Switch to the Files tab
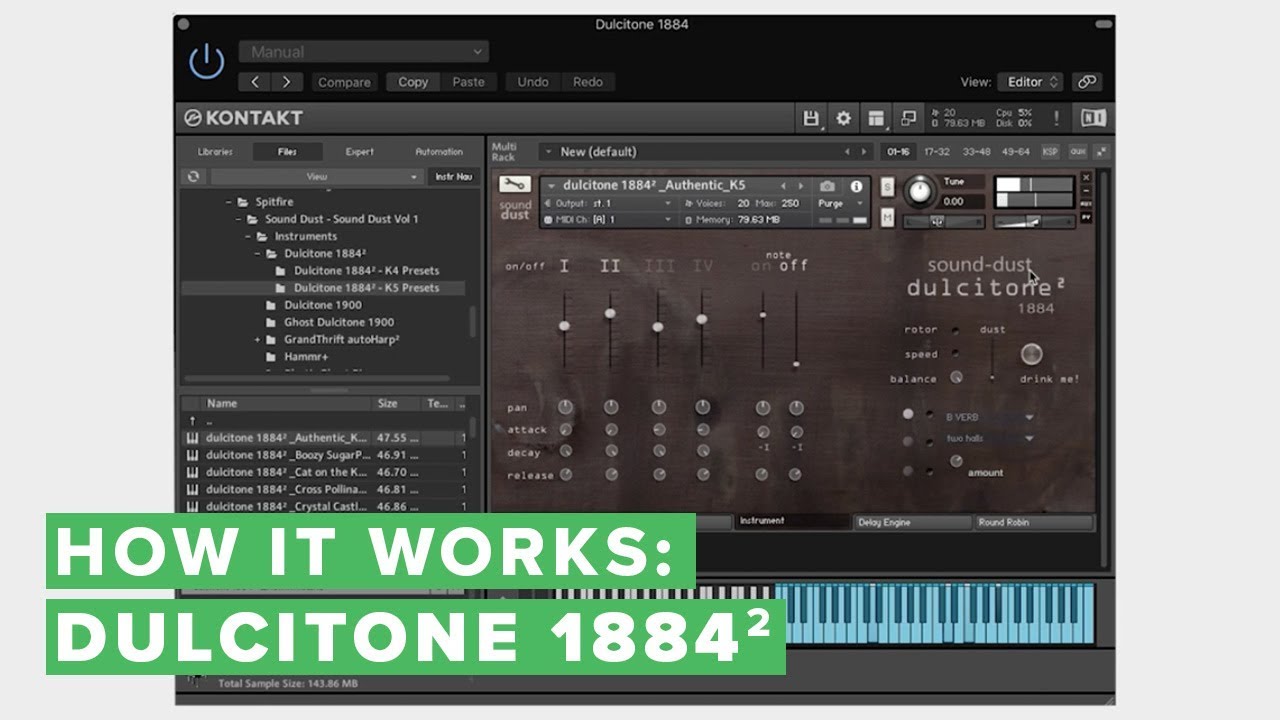 coord(288,152)
